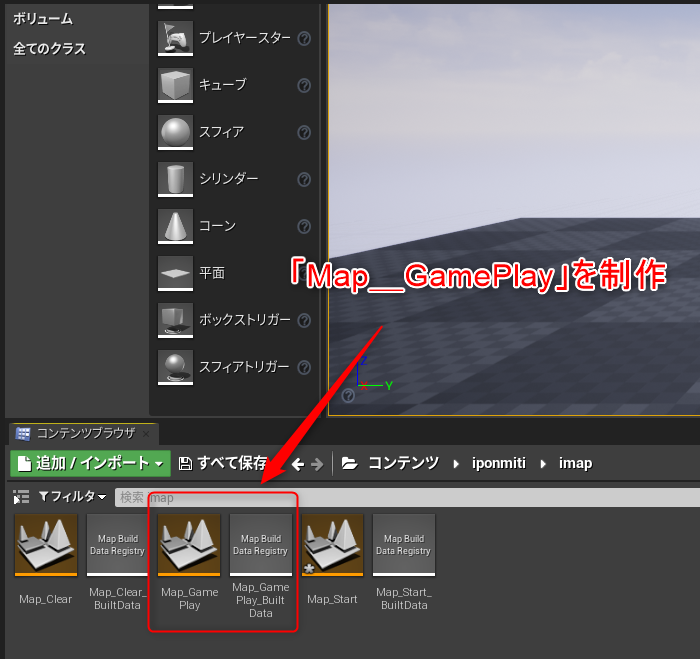The image size is (700, 659).
Task: Select the Map_GamePlay map thumbnail
Action: (x=189, y=545)
